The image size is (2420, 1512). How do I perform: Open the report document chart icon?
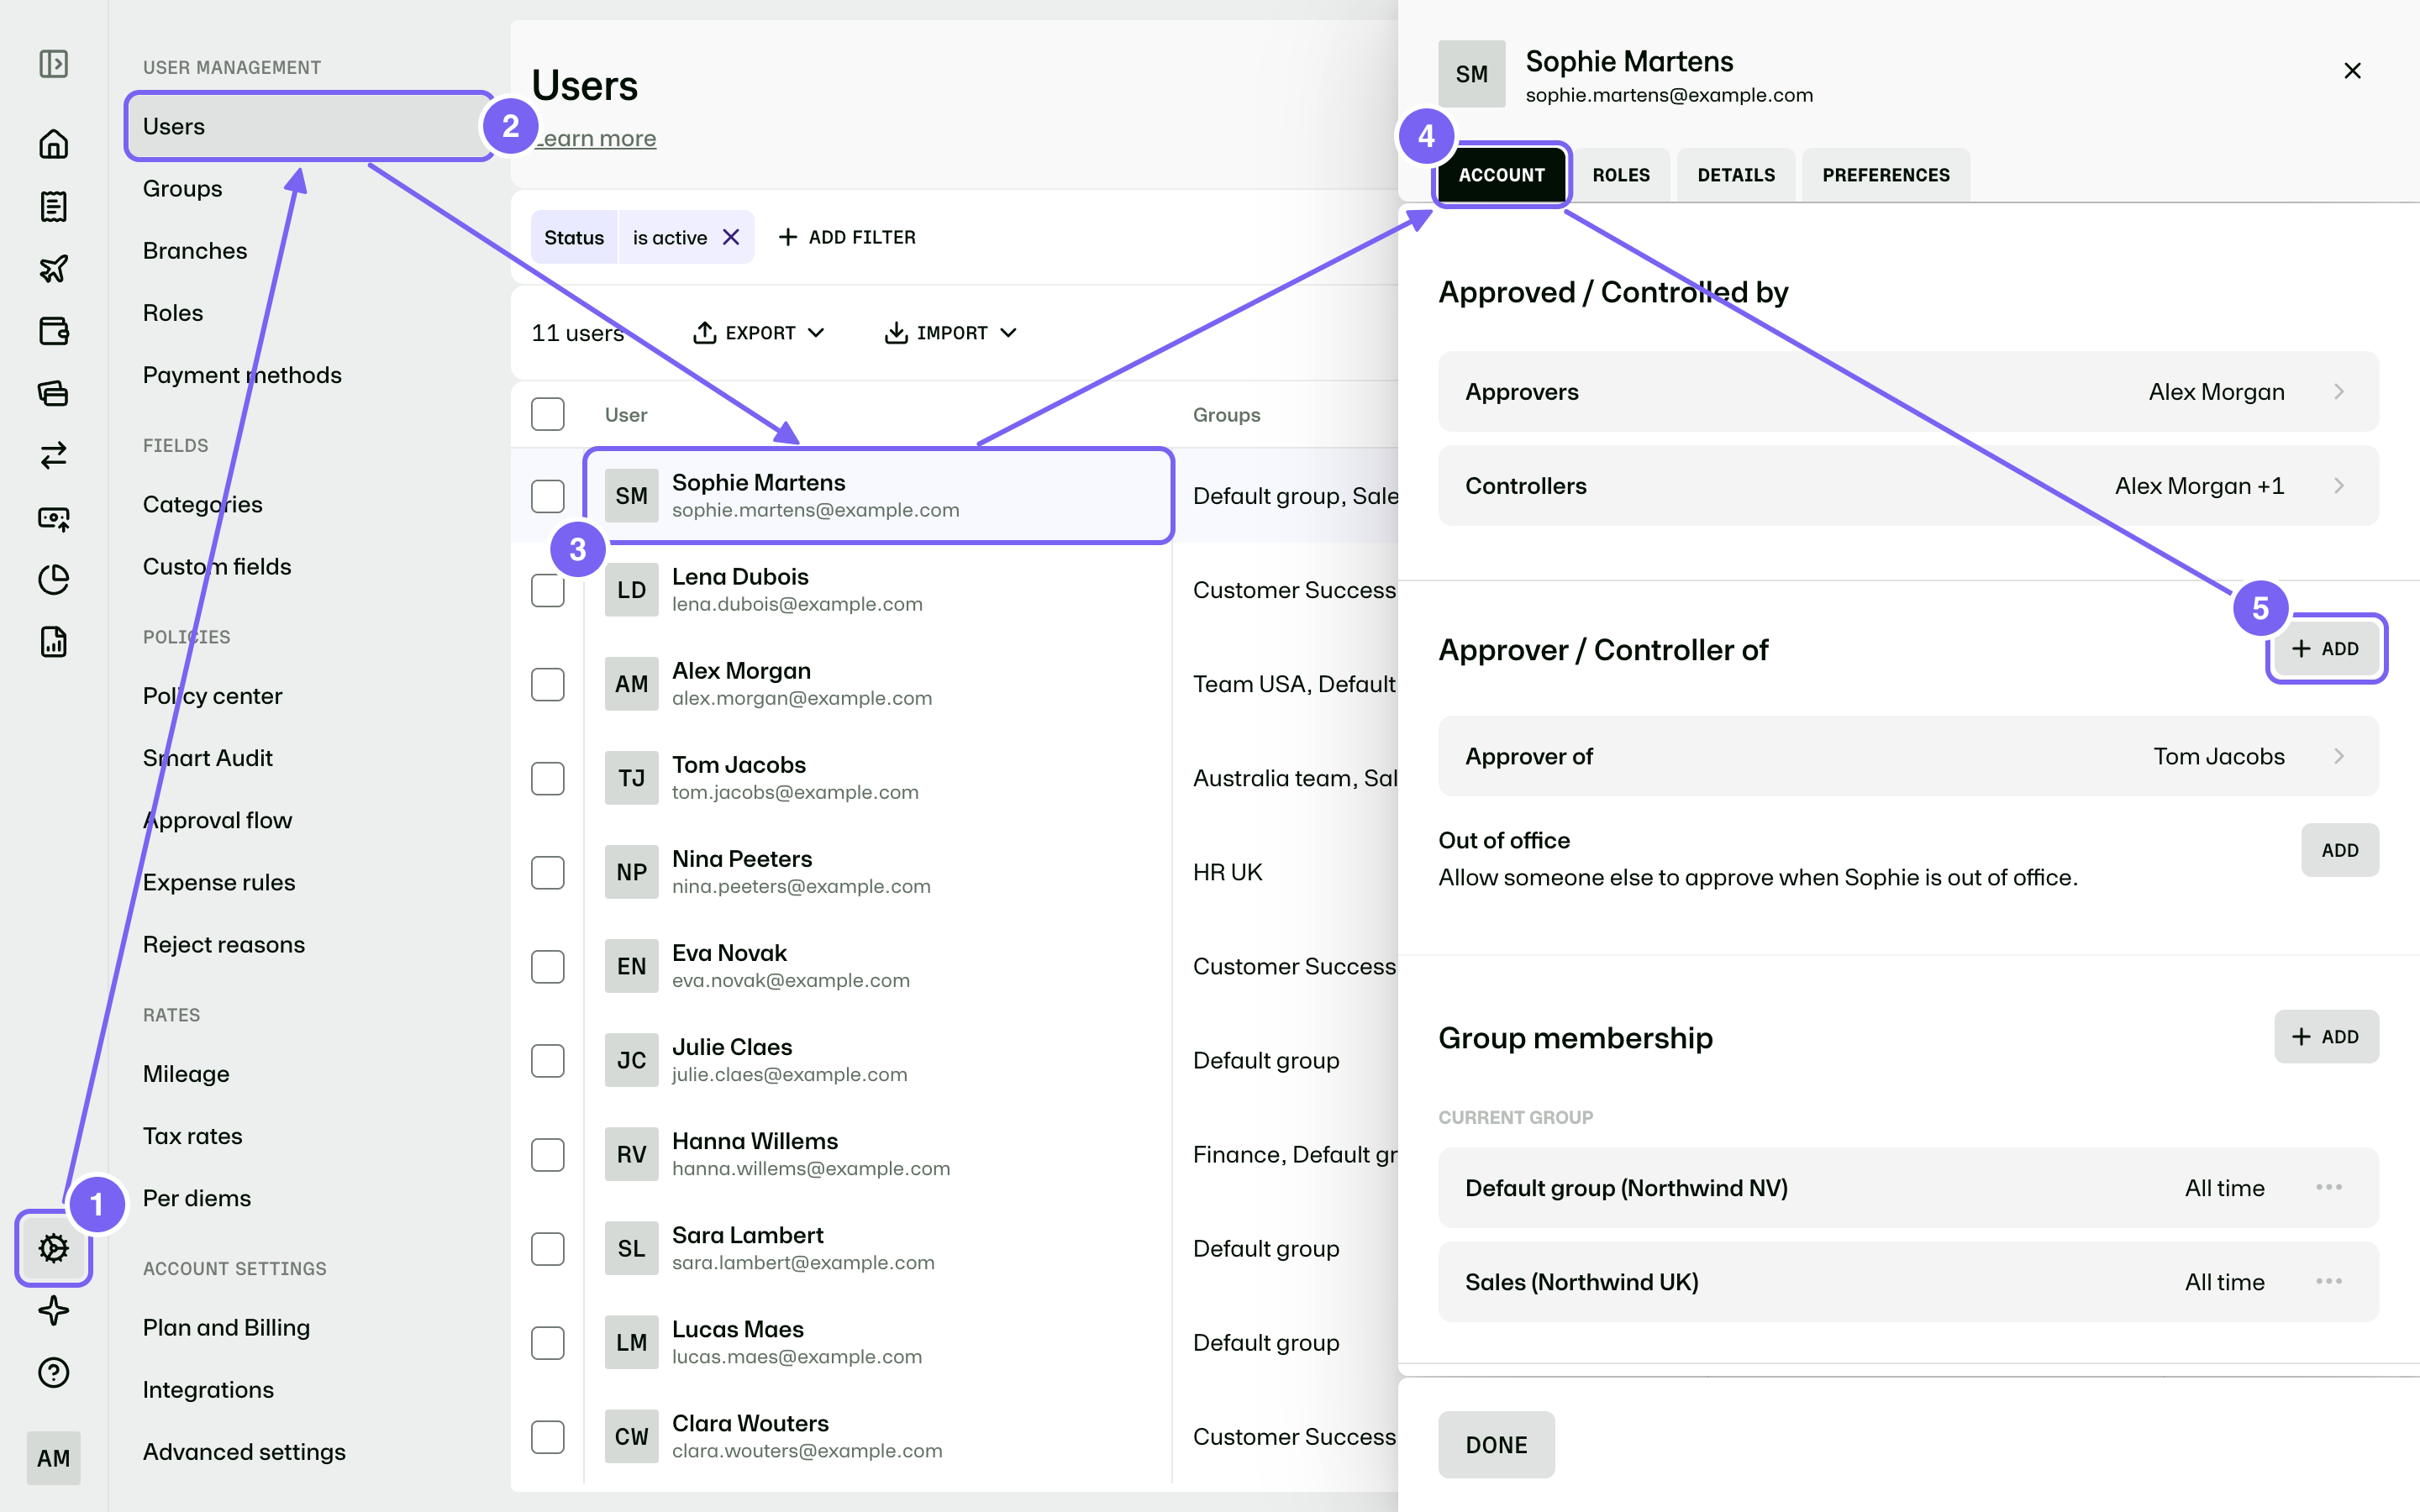(x=53, y=641)
